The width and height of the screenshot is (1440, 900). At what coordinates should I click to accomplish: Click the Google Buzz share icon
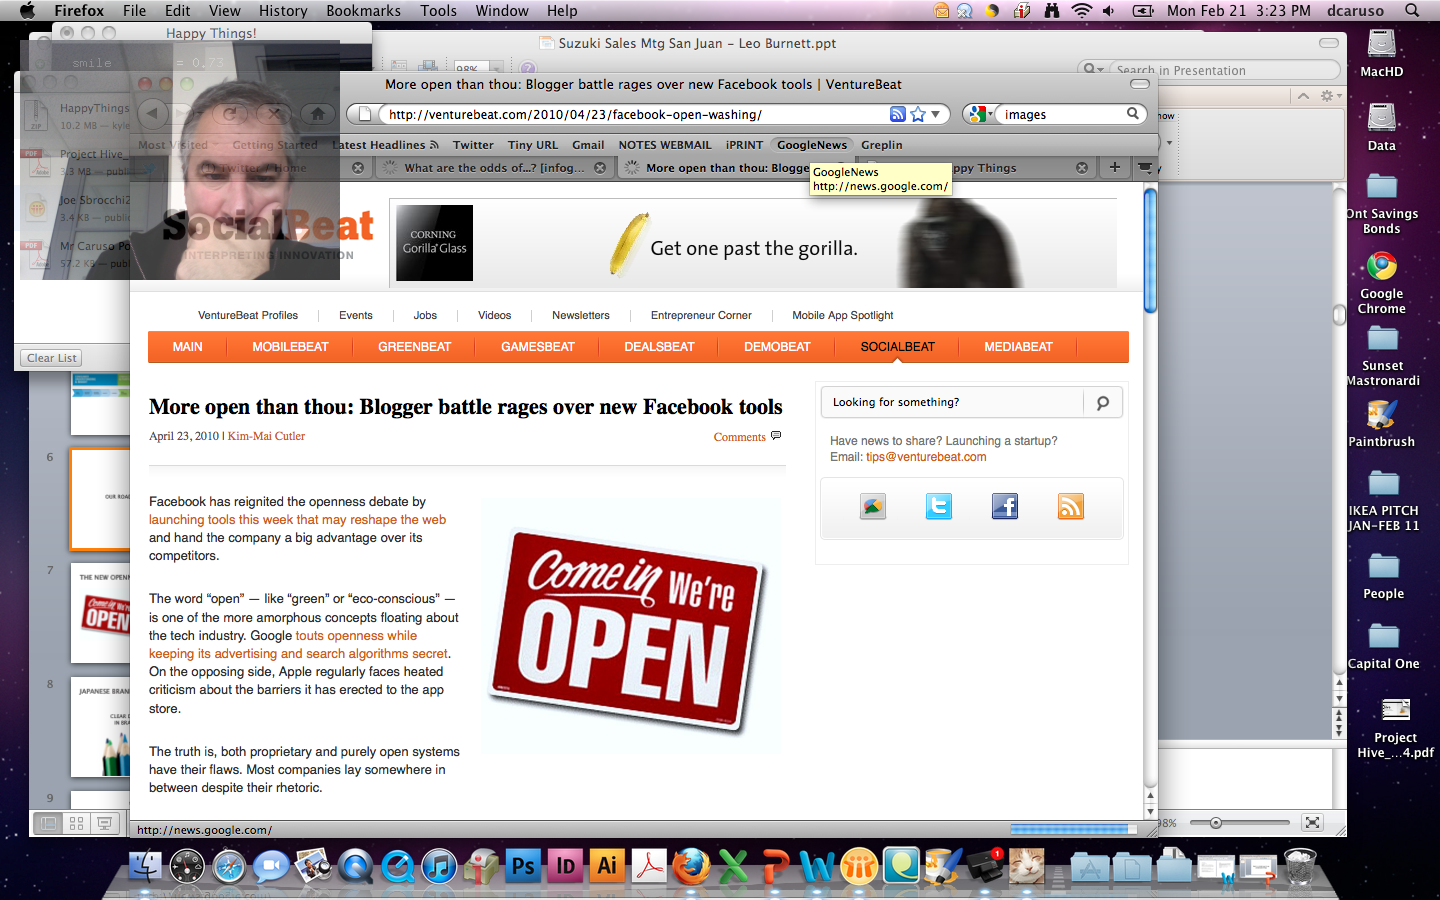872,507
